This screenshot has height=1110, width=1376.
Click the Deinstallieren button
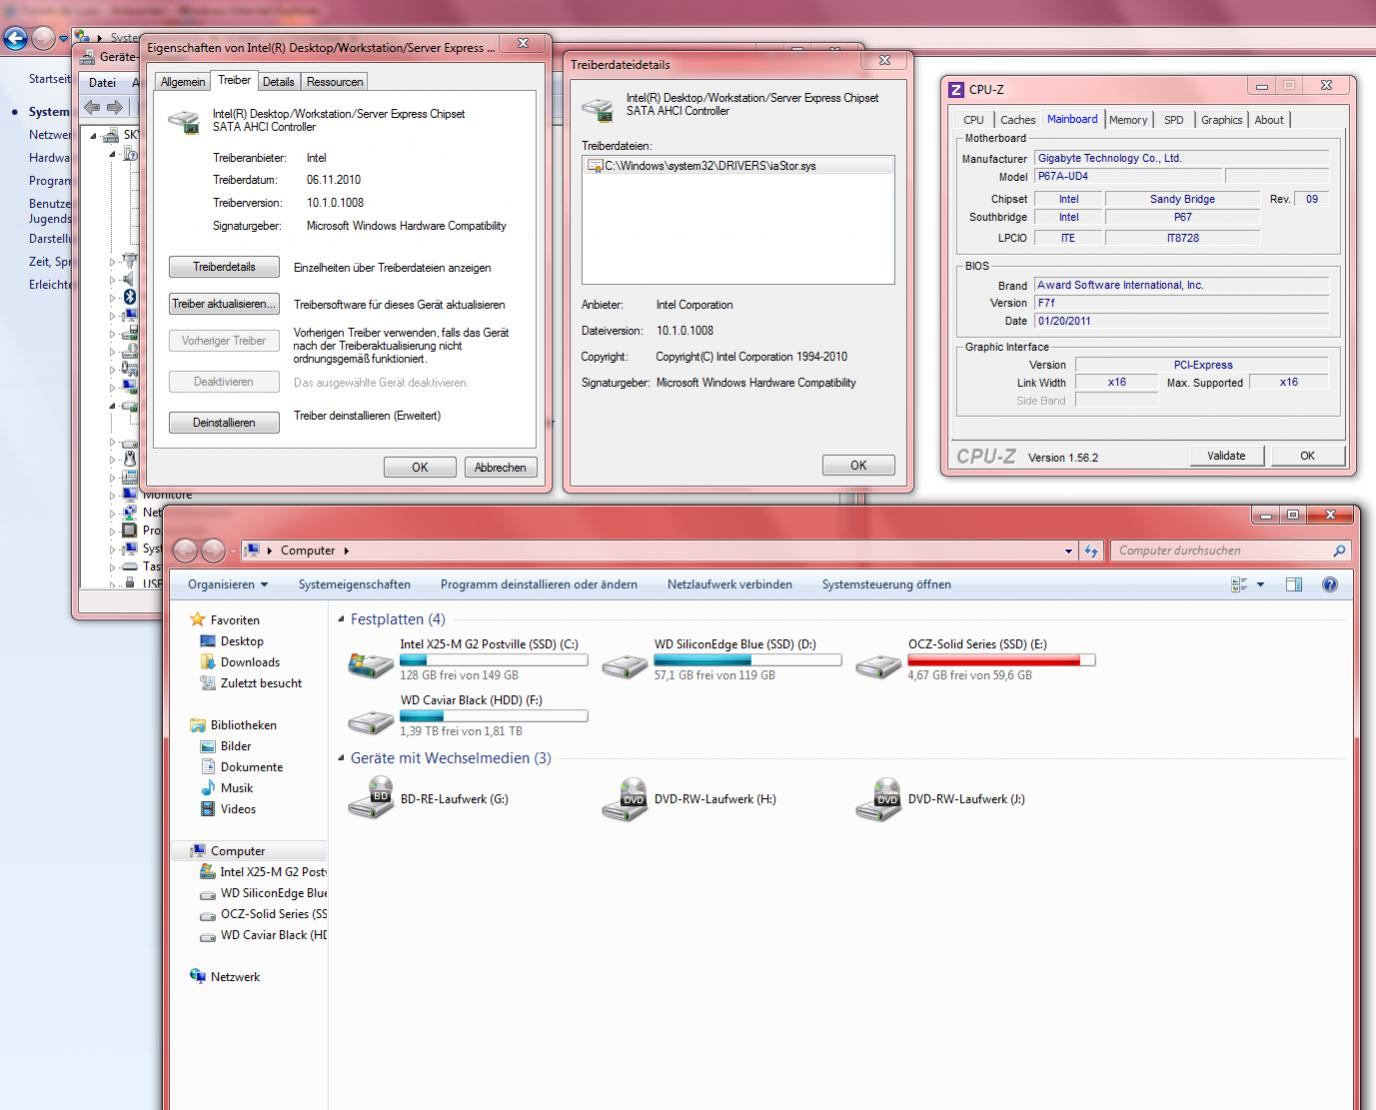(x=224, y=422)
